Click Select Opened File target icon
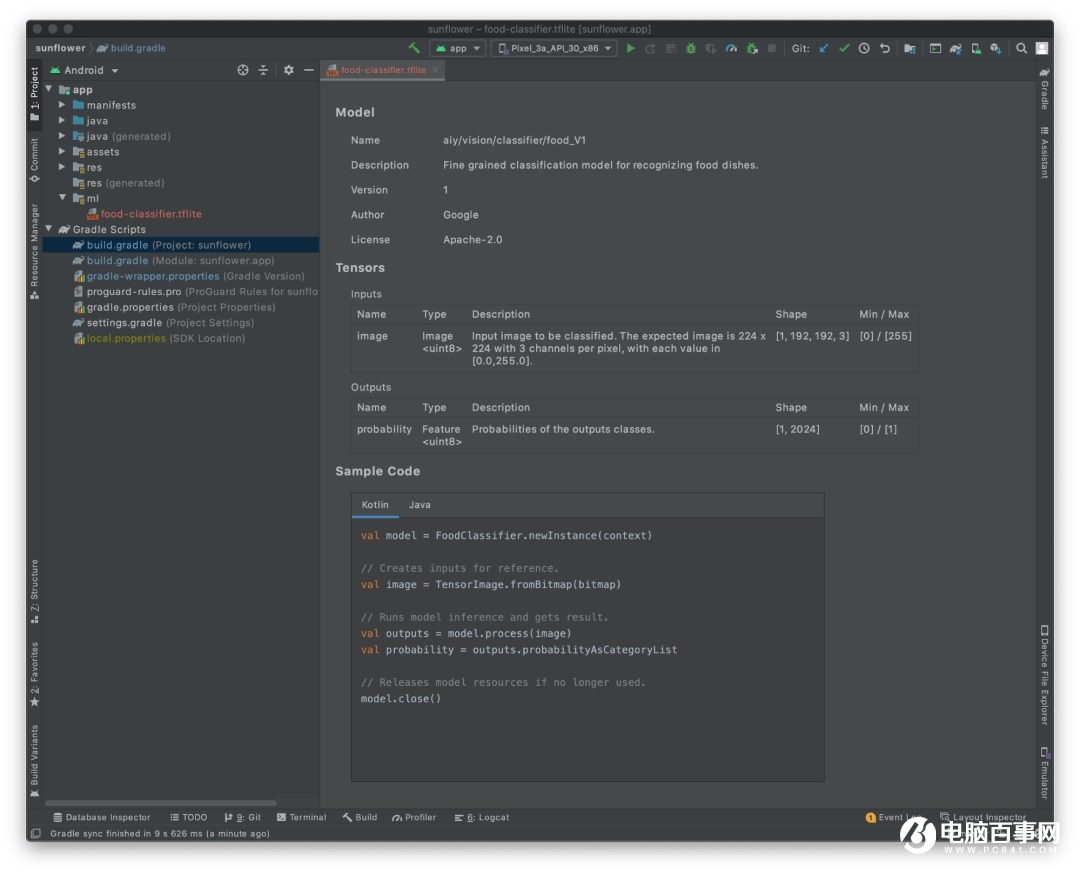The height and width of the screenshot is (874, 1080). coord(242,70)
